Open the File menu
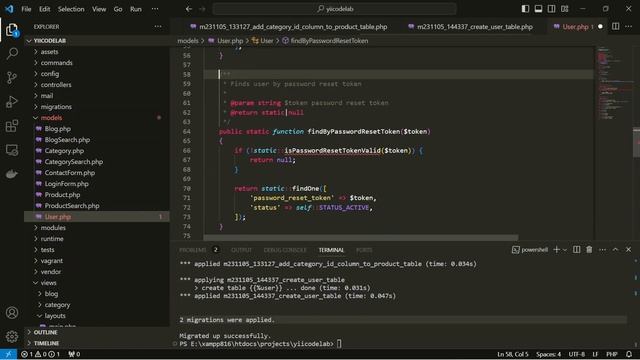Viewport: 640px width, 360px height. (26, 9)
